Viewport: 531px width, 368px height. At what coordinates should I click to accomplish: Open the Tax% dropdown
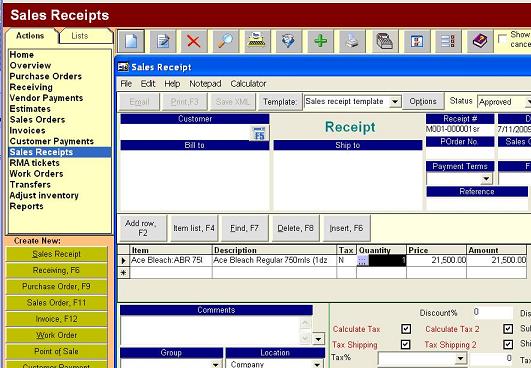coord(460,358)
